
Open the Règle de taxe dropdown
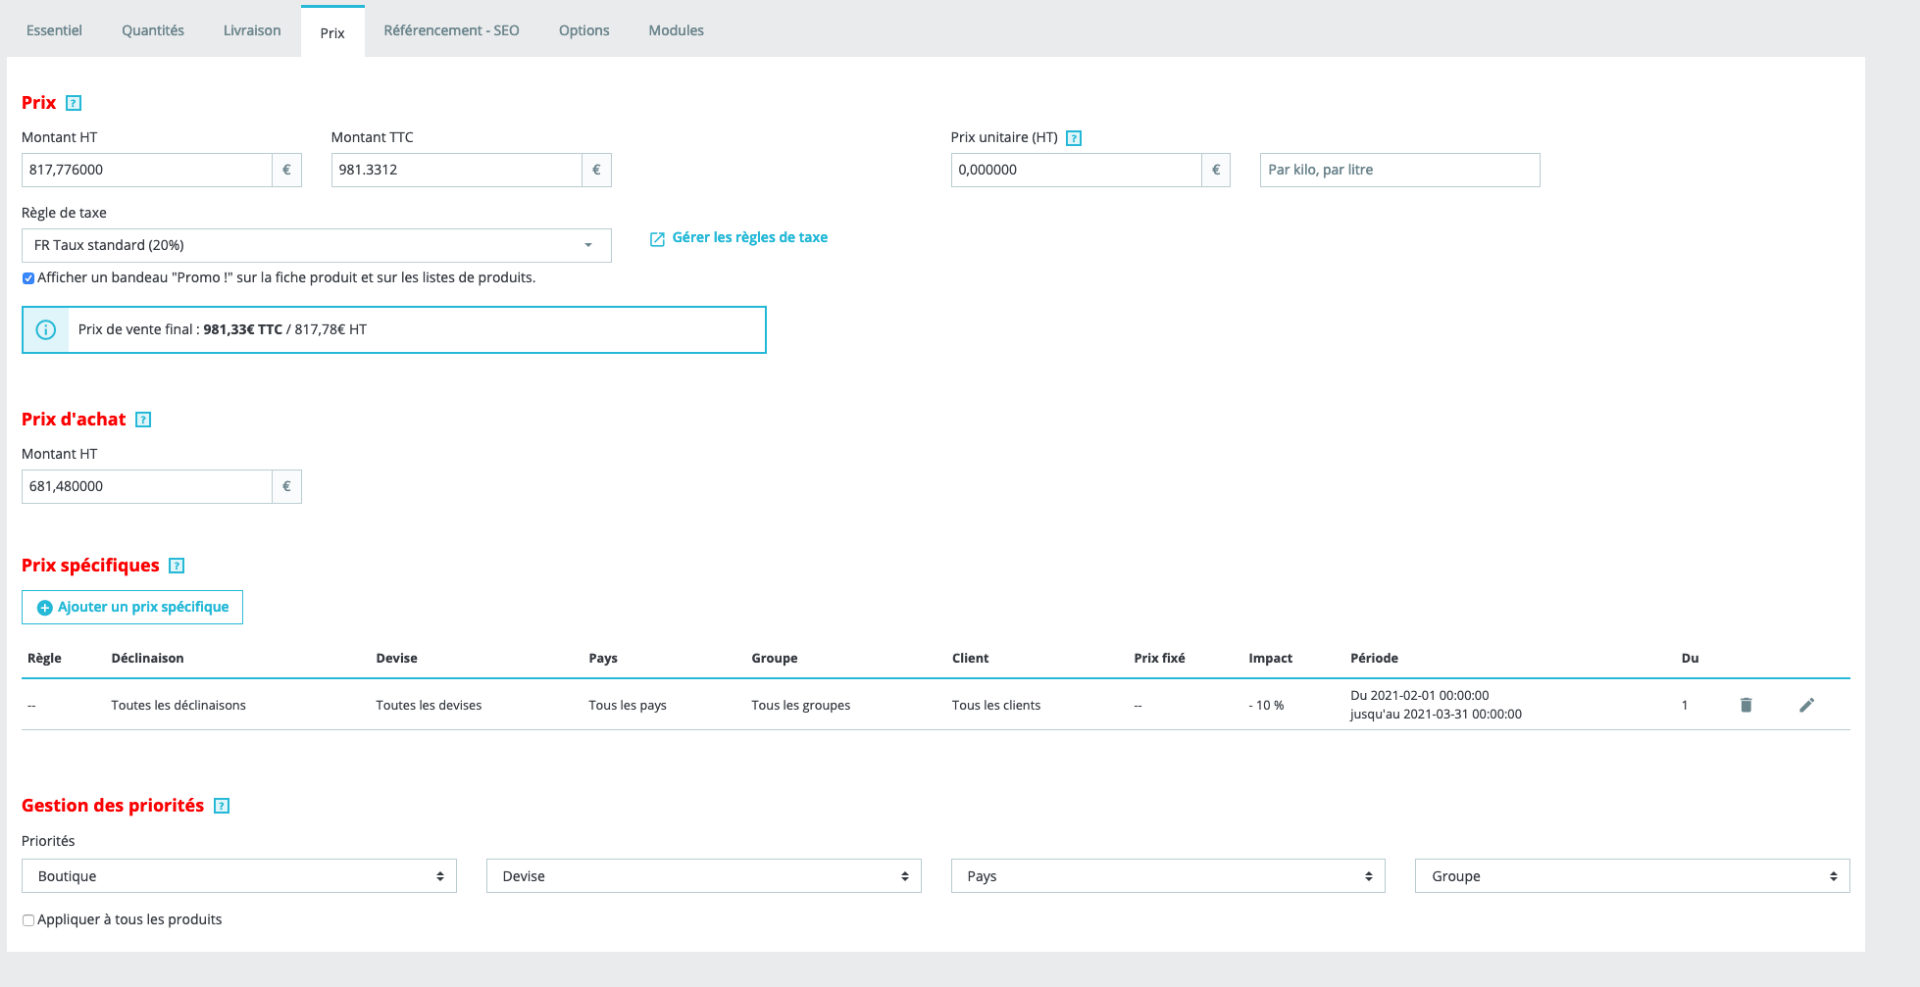click(316, 245)
